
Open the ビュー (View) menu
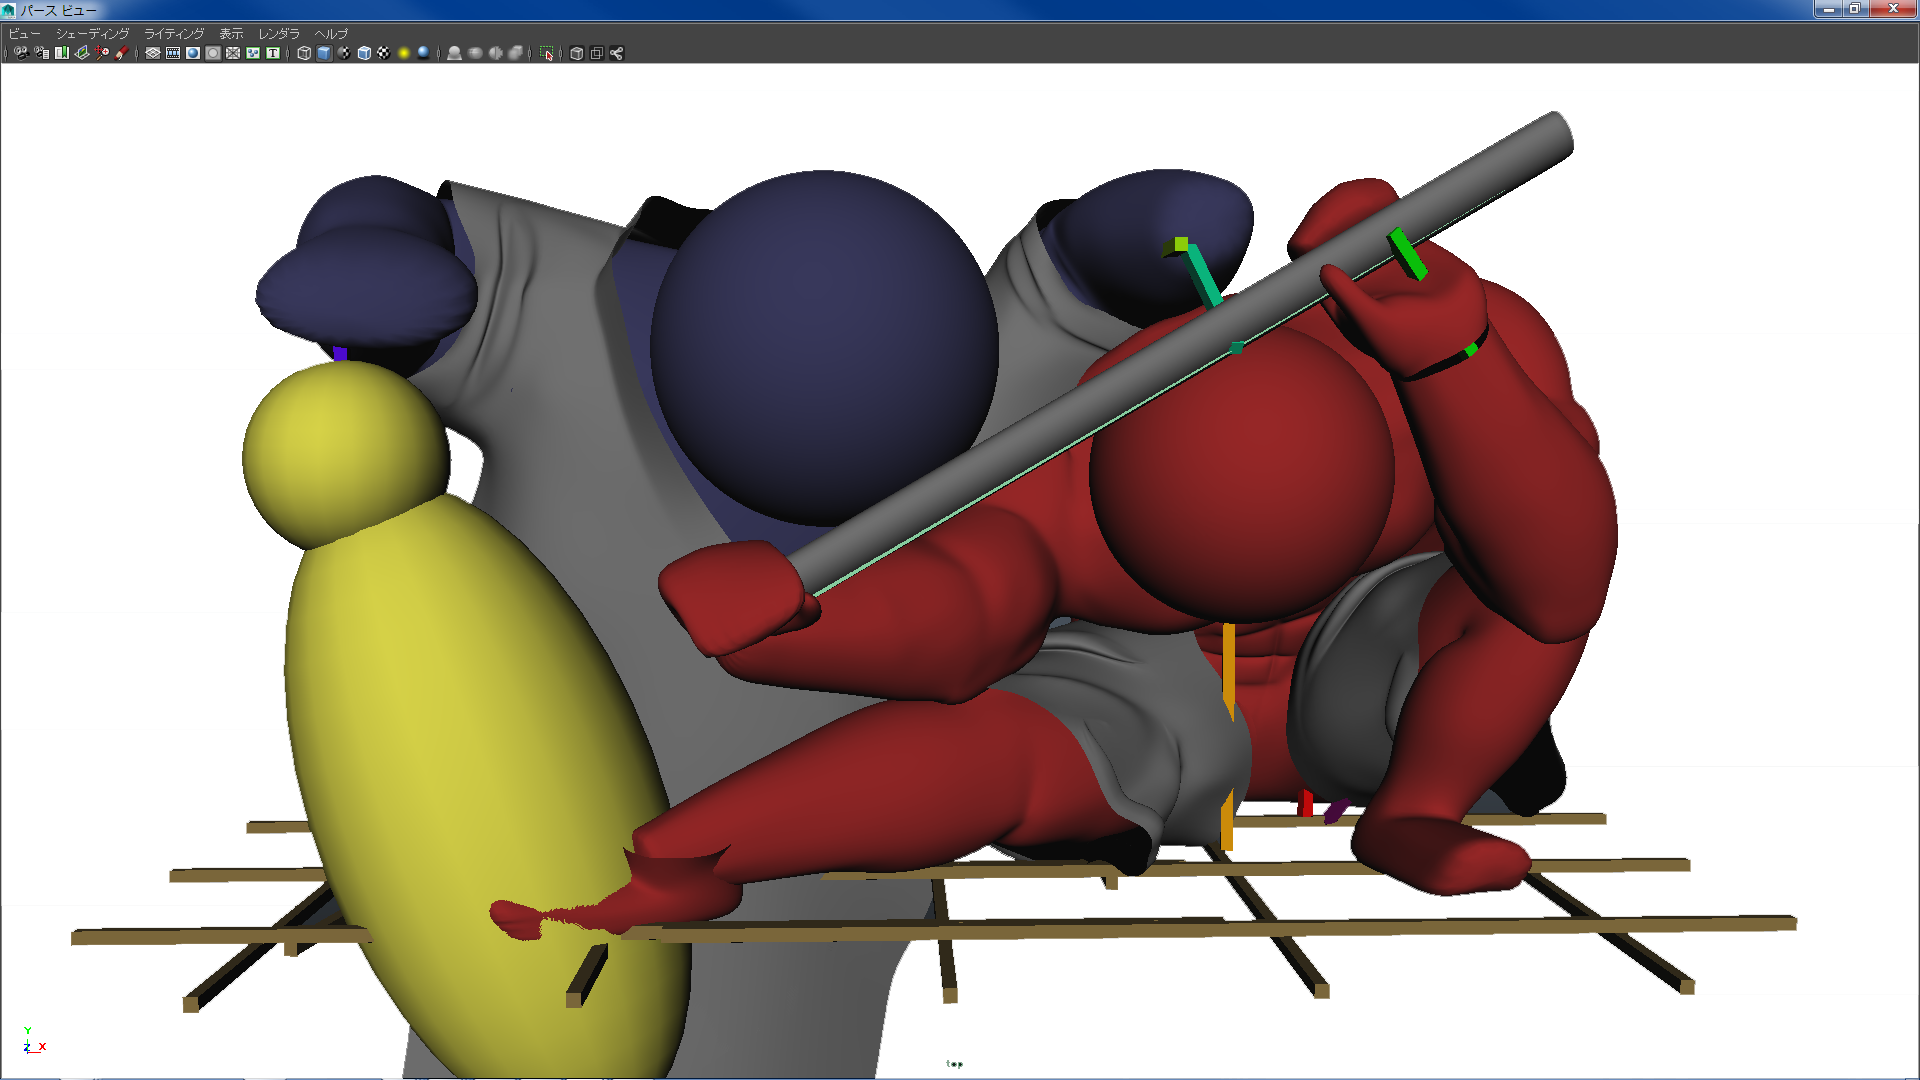point(24,33)
